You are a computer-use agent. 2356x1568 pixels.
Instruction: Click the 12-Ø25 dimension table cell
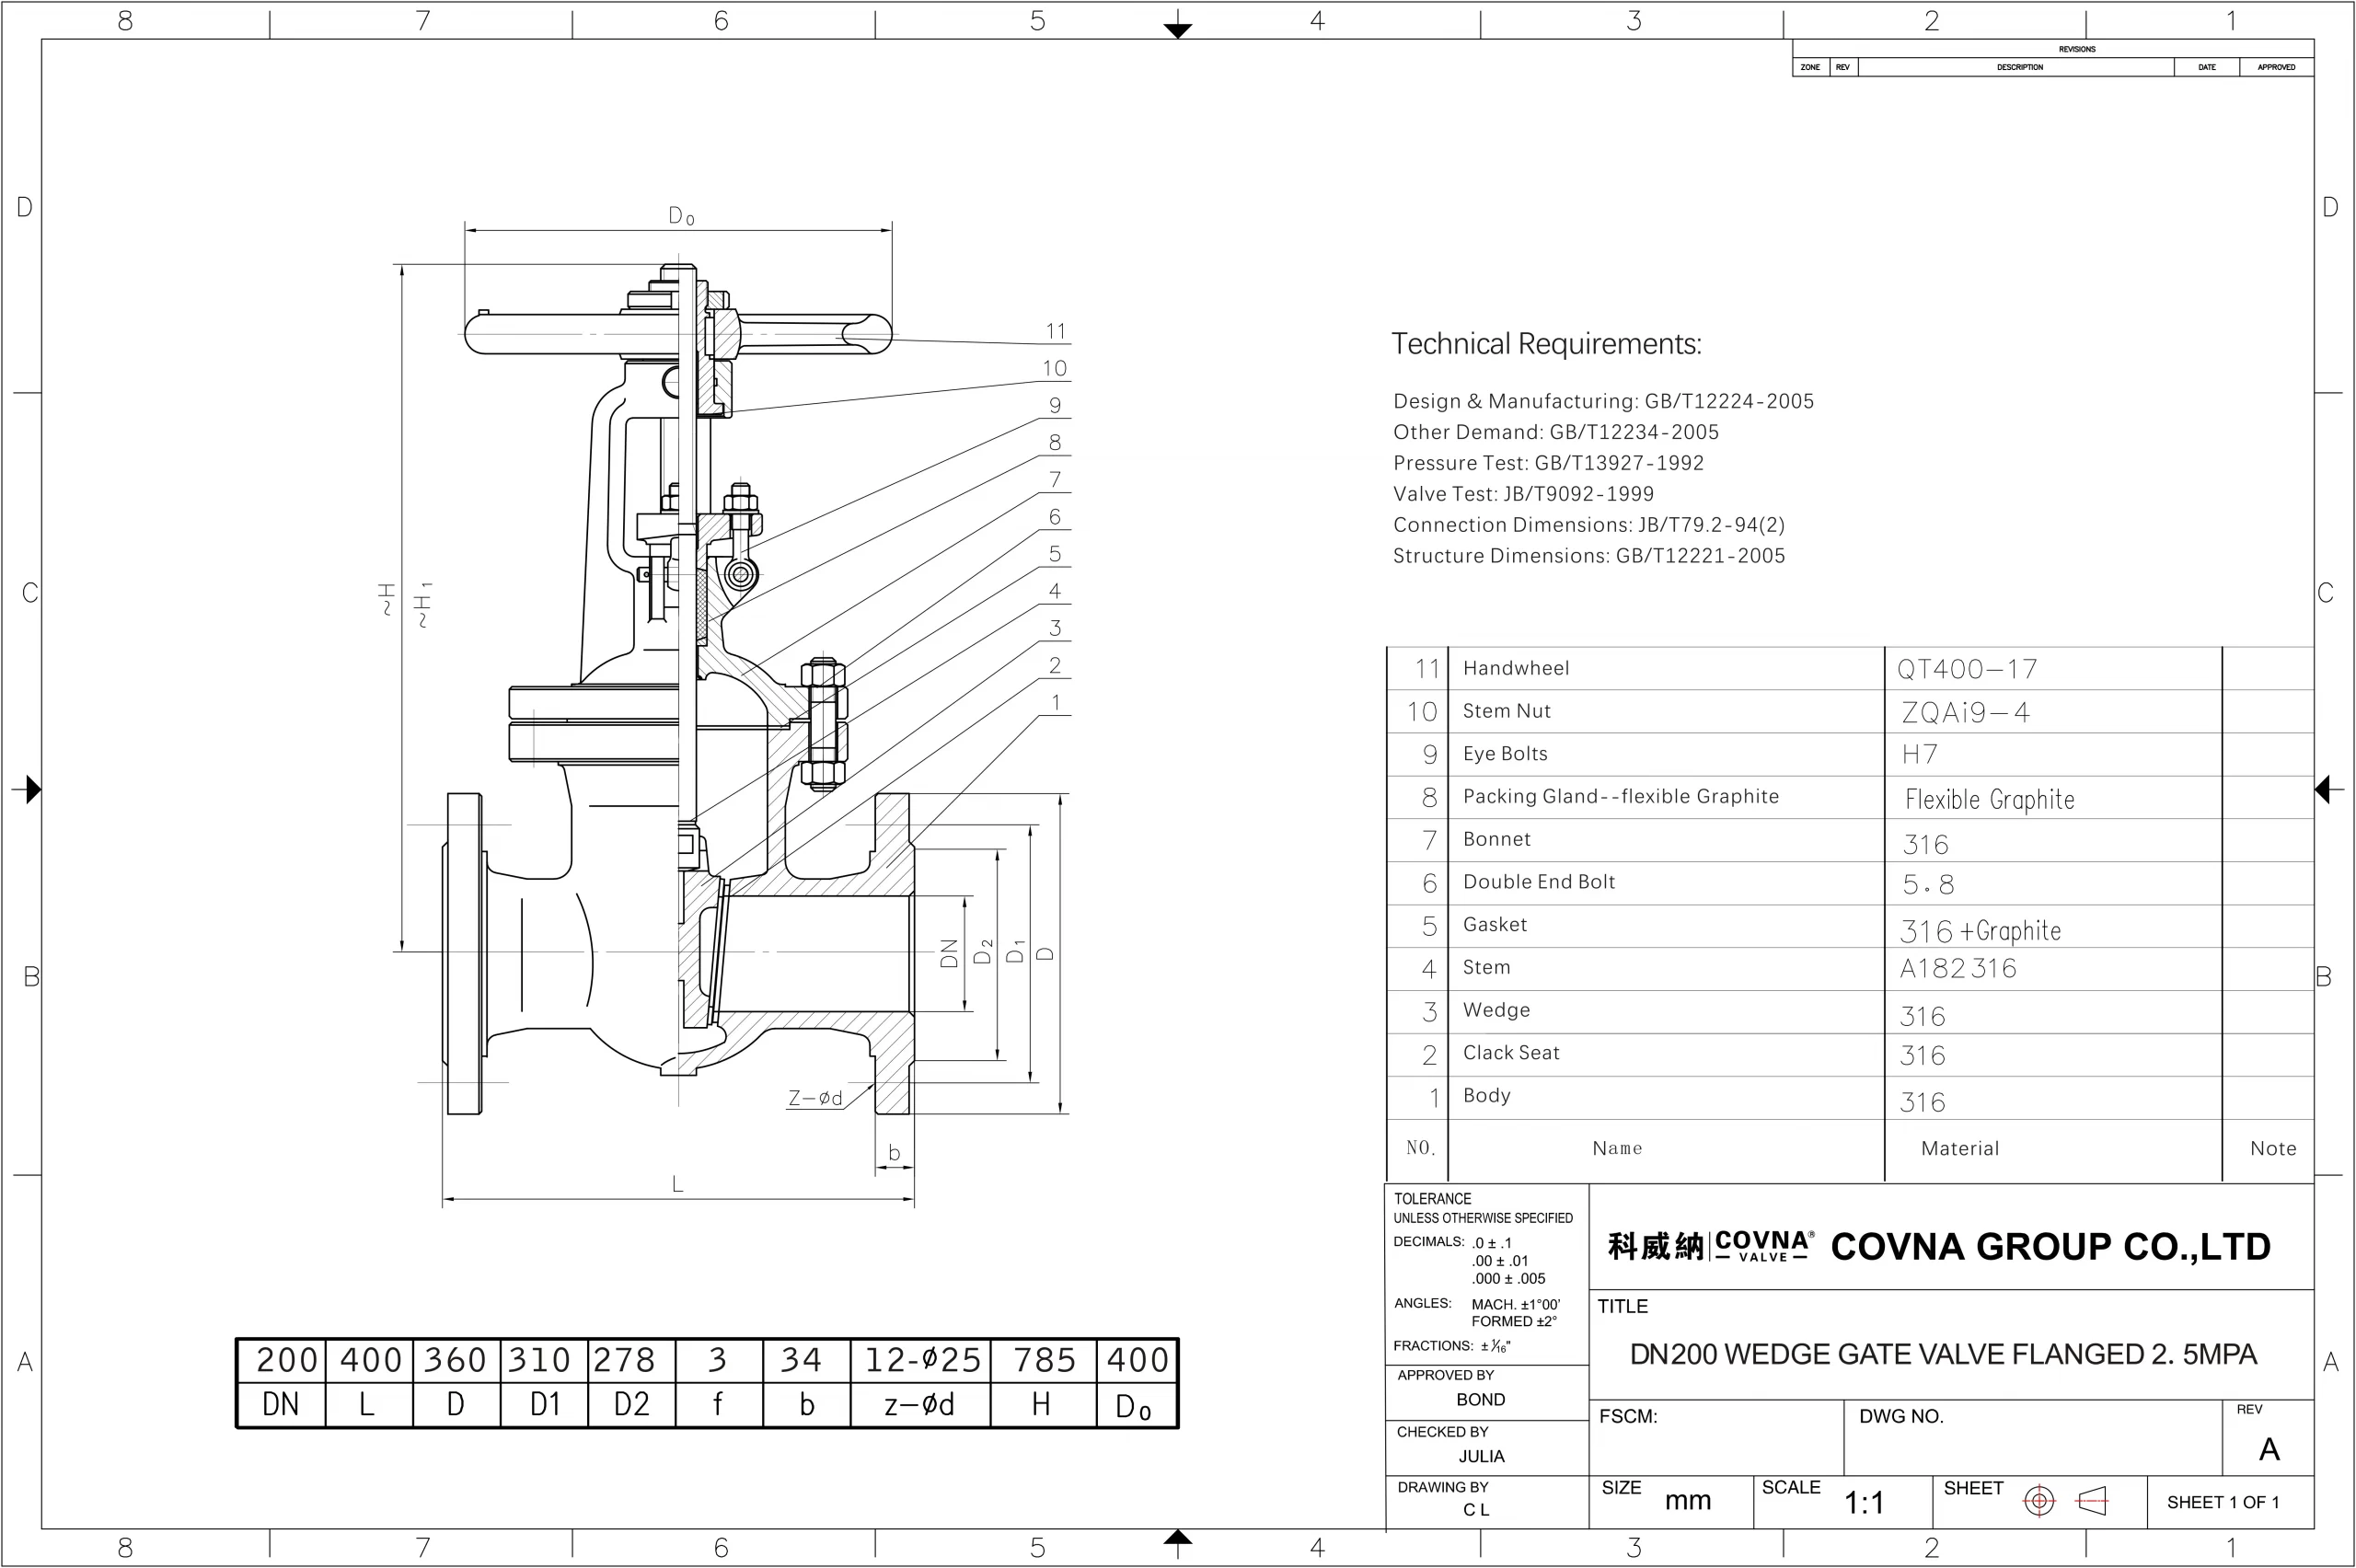click(921, 1360)
